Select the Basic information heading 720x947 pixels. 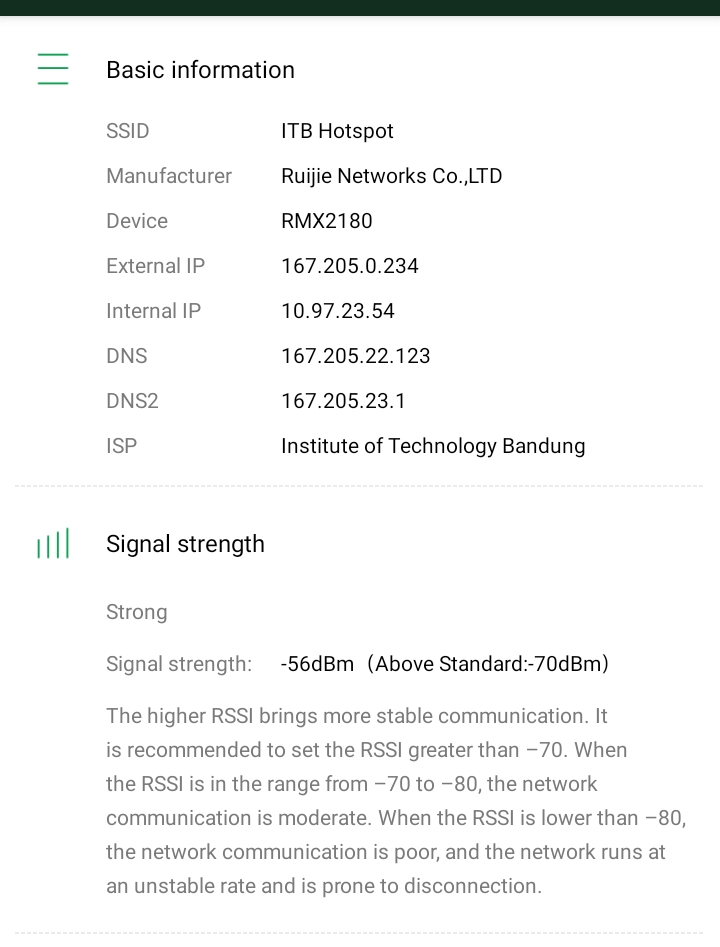[x=200, y=70]
